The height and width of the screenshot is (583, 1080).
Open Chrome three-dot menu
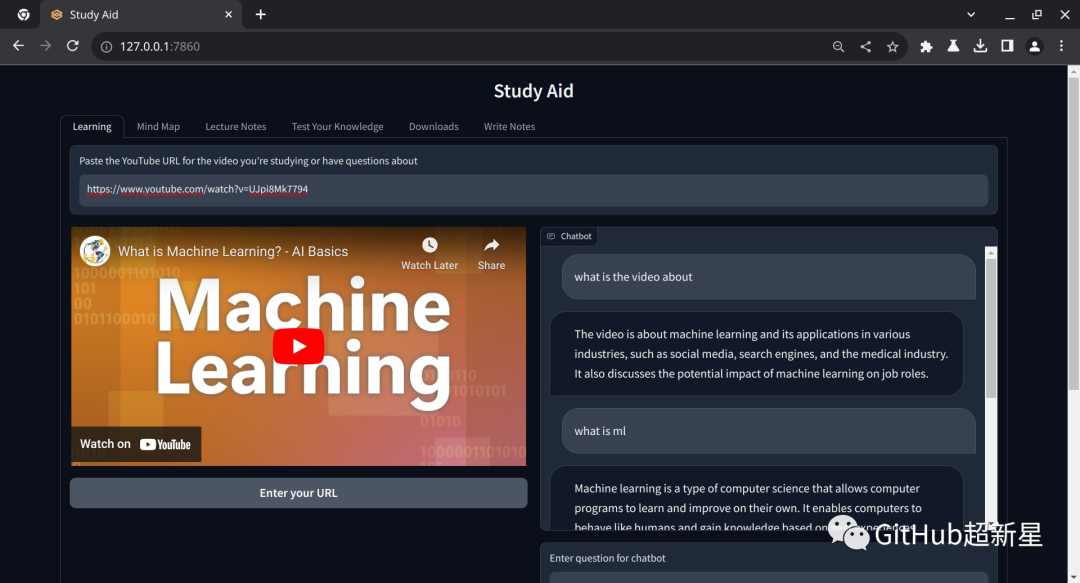click(x=1061, y=46)
